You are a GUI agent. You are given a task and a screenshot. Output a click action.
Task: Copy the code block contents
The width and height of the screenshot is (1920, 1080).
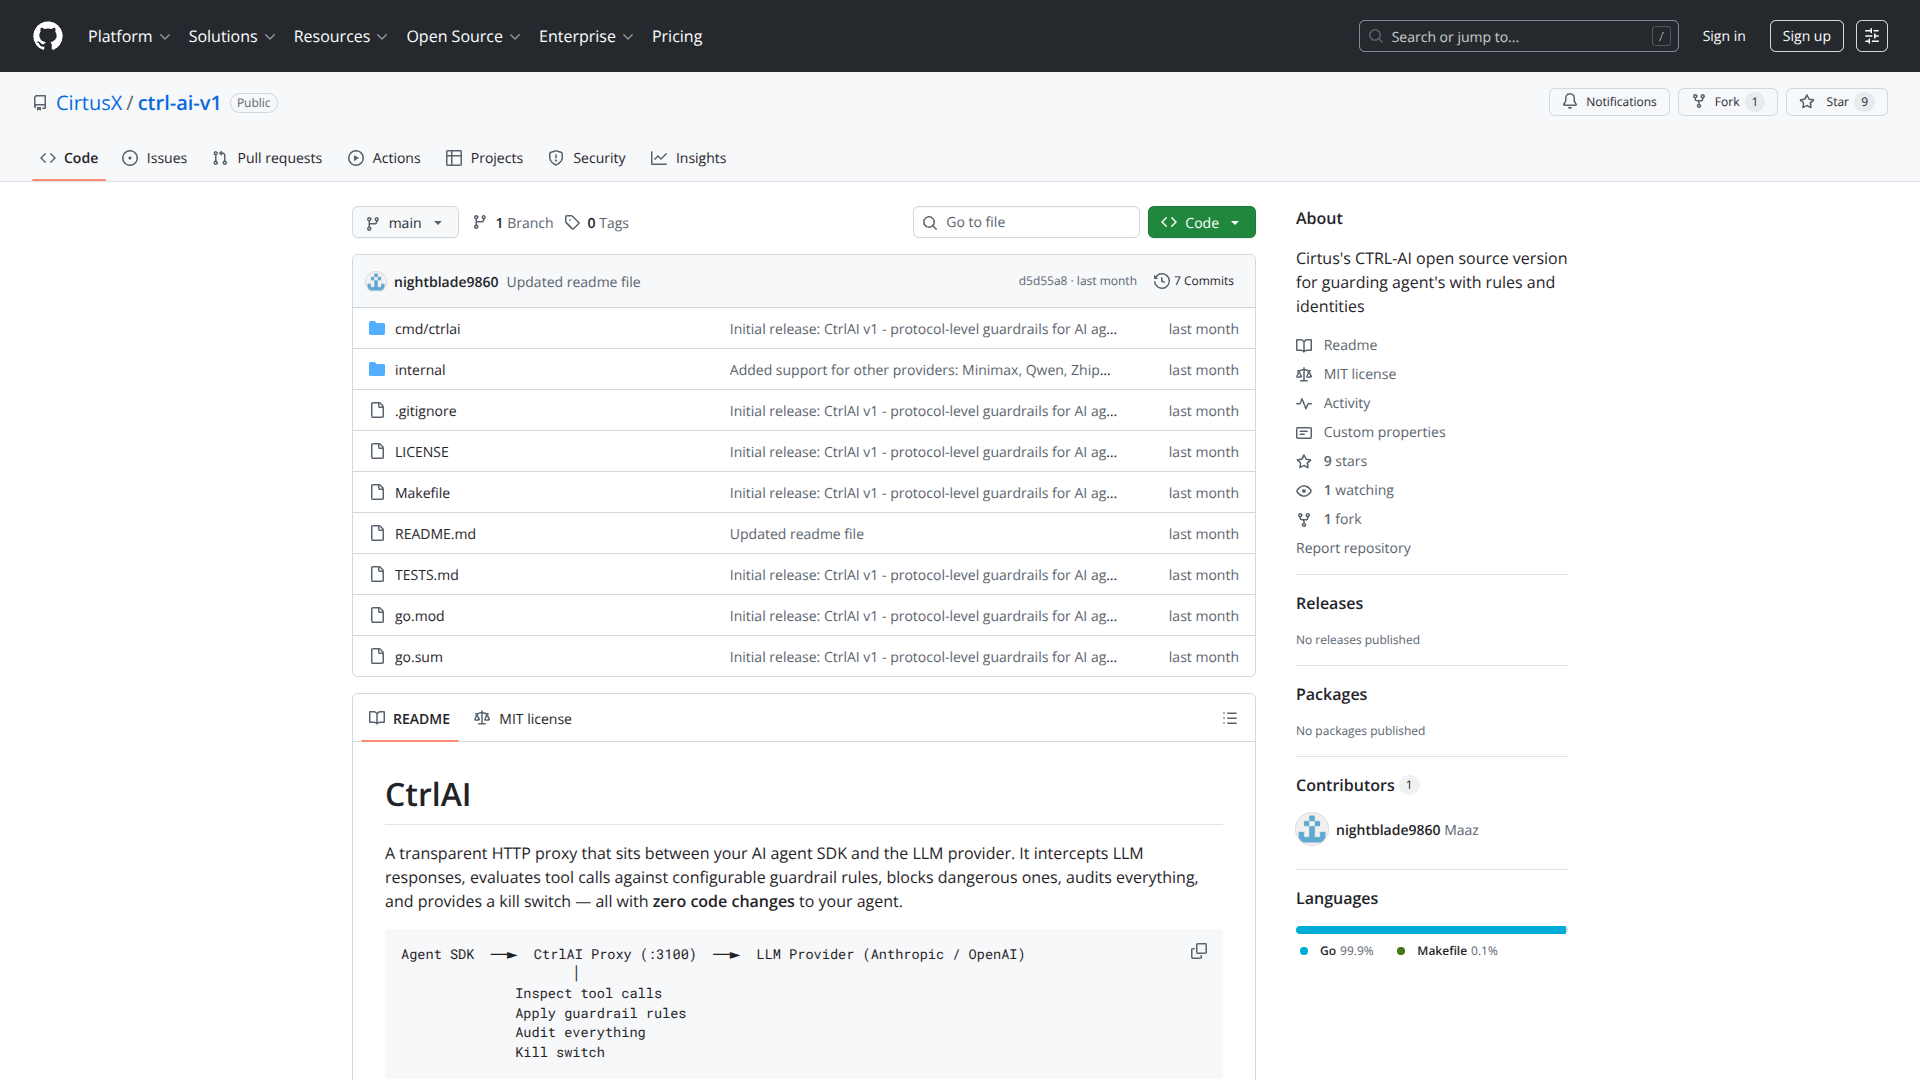click(1199, 951)
